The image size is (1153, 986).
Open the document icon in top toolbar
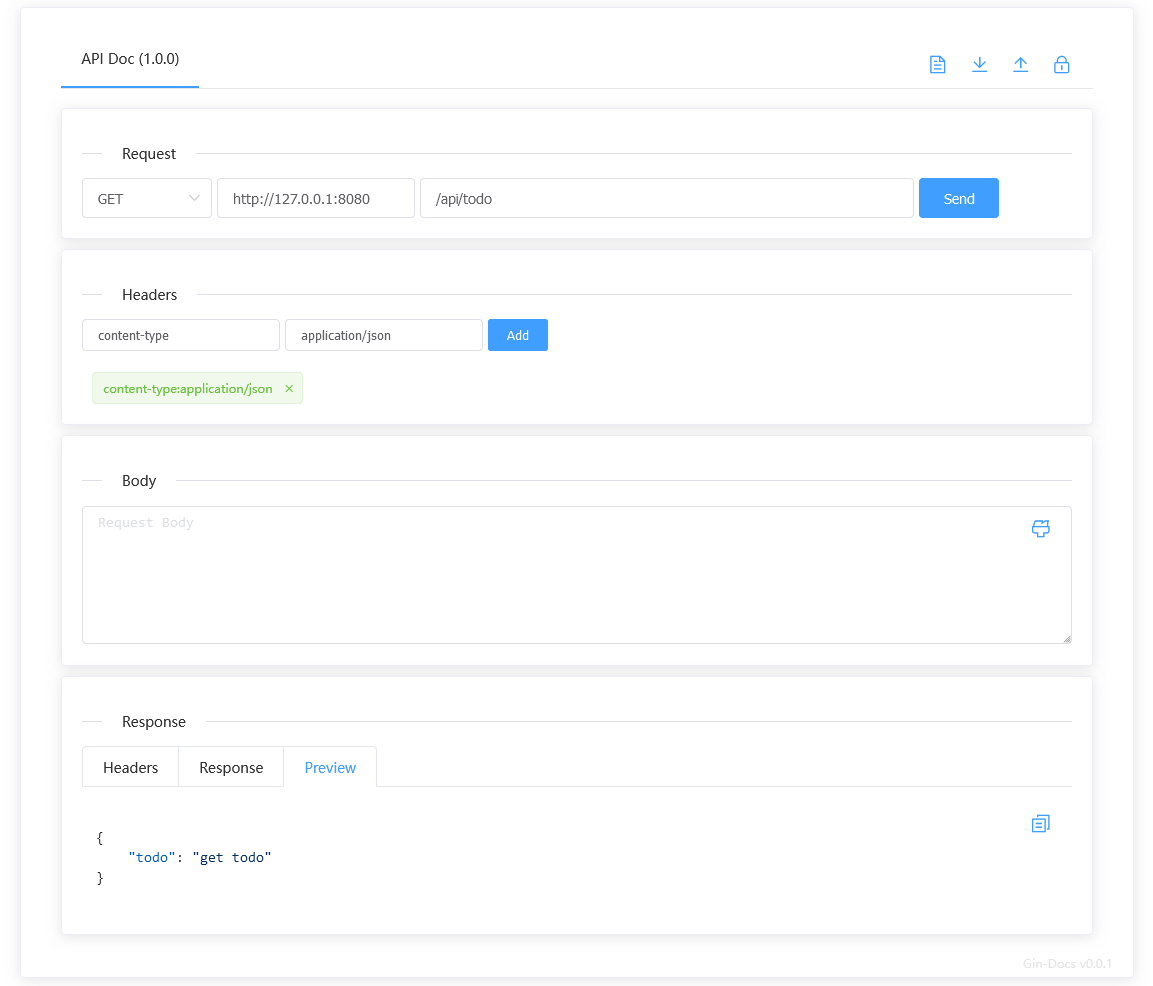click(x=938, y=65)
